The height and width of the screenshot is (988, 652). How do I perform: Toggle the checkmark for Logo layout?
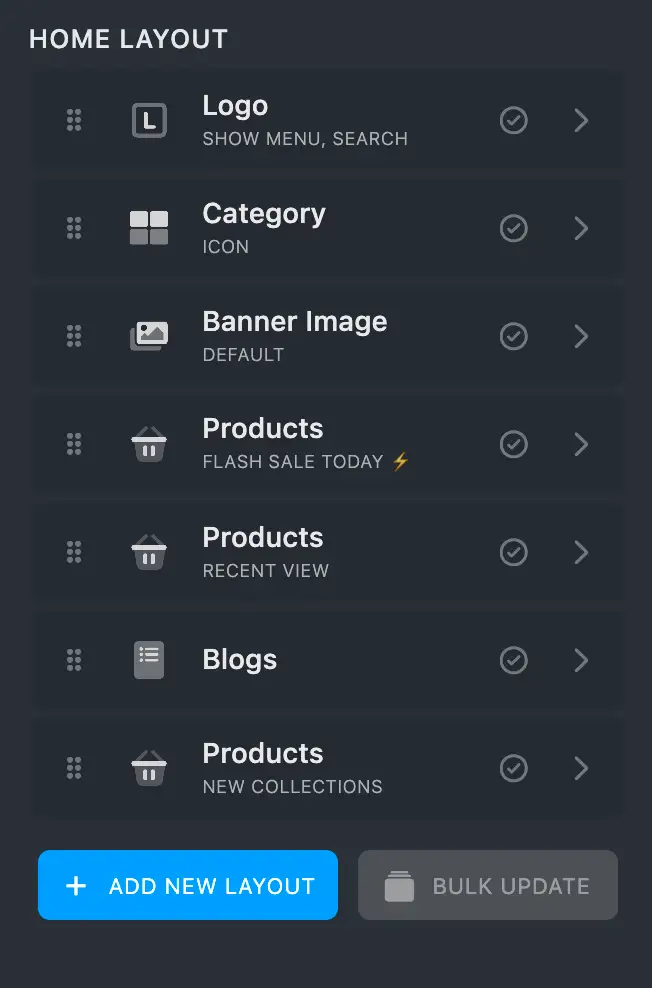[x=514, y=121]
